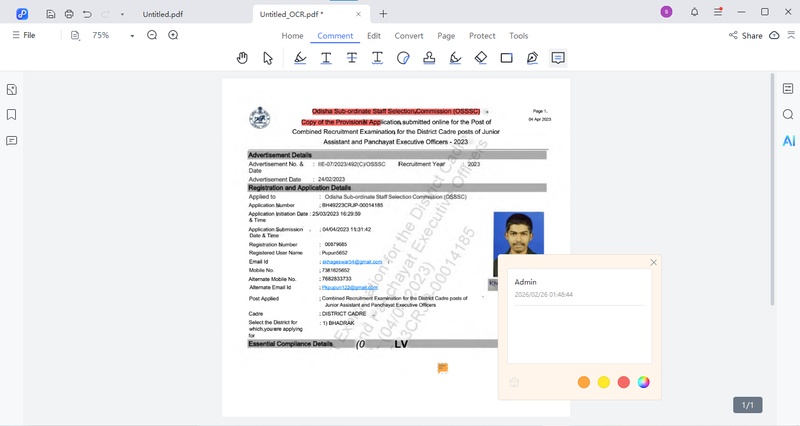This screenshot has width=800, height=426.
Task: Zoom out the document
Action: [152, 35]
